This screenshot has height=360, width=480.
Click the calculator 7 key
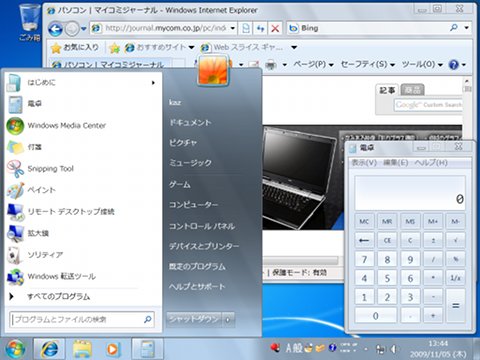(x=364, y=259)
